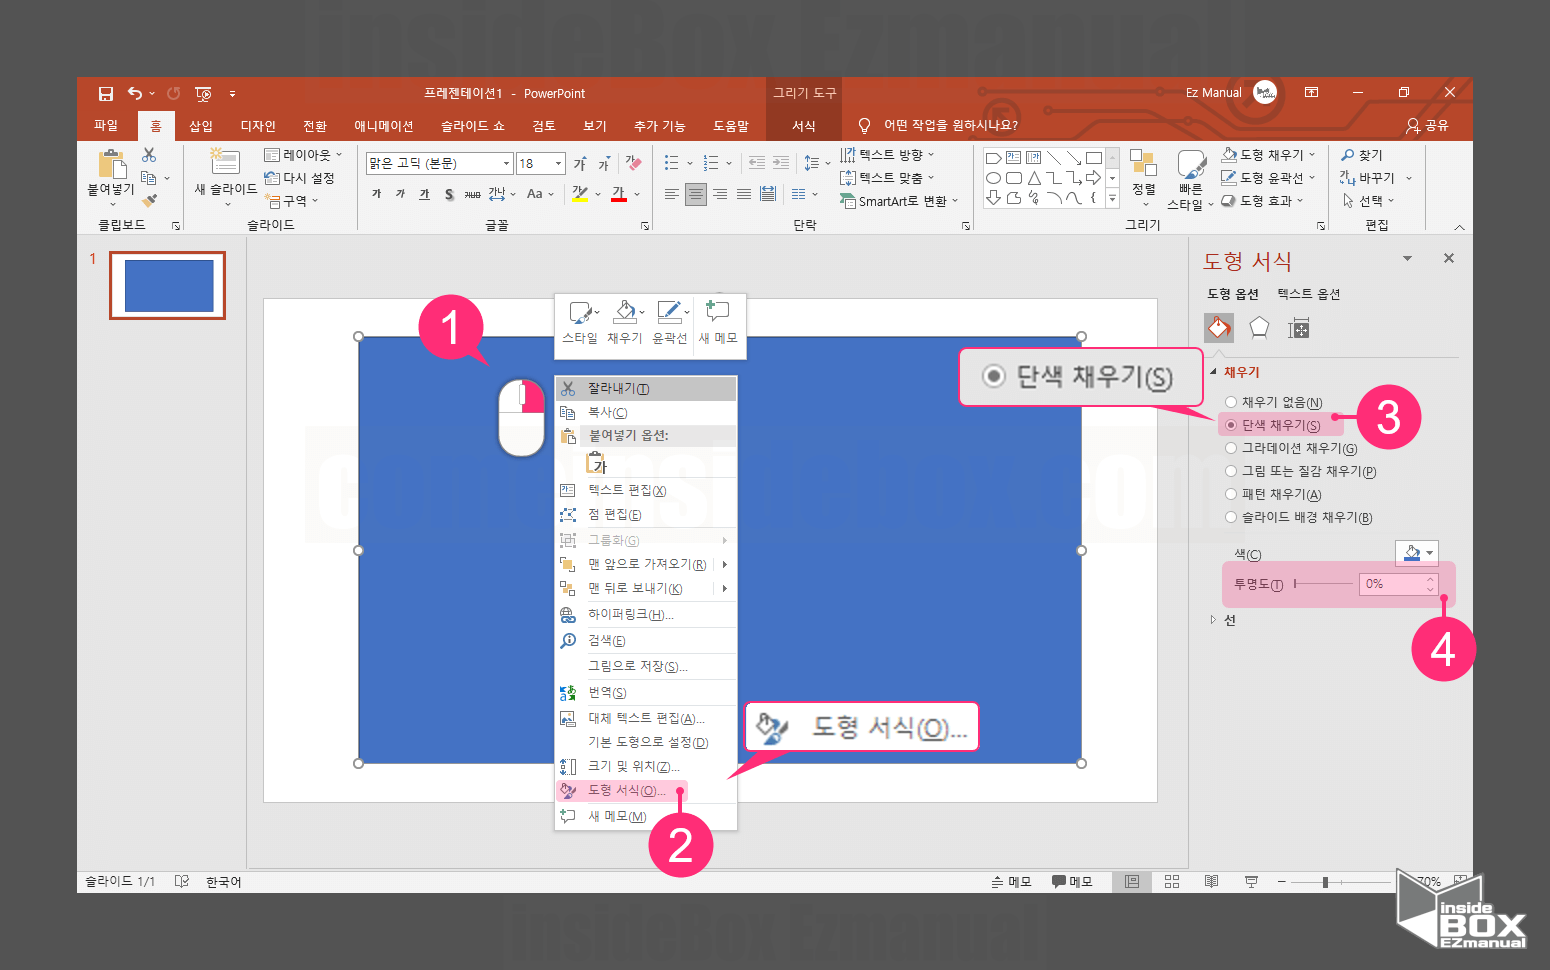Click the Start From Beginning slideshow icon
This screenshot has height=970, width=1550.
(203, 94)
